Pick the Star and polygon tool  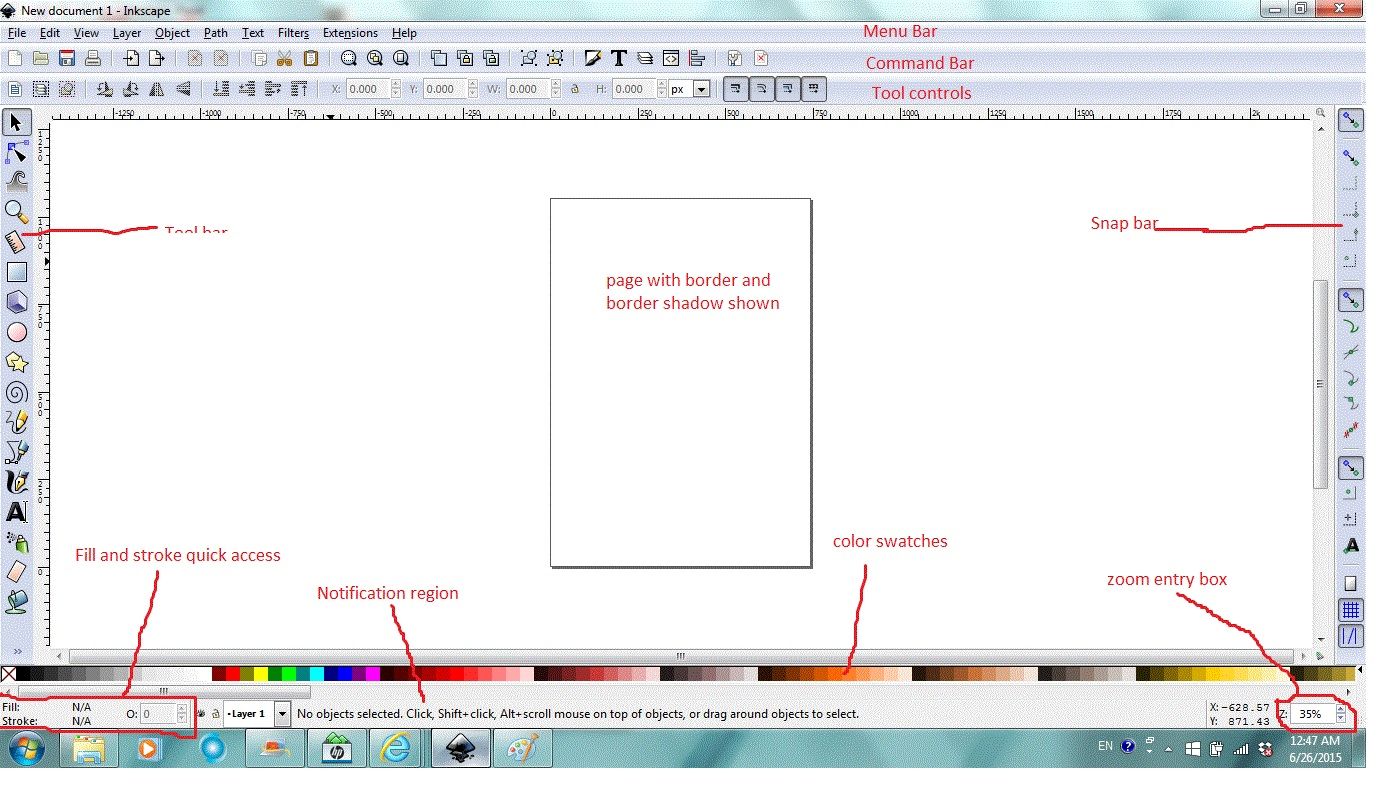point(17,361)
